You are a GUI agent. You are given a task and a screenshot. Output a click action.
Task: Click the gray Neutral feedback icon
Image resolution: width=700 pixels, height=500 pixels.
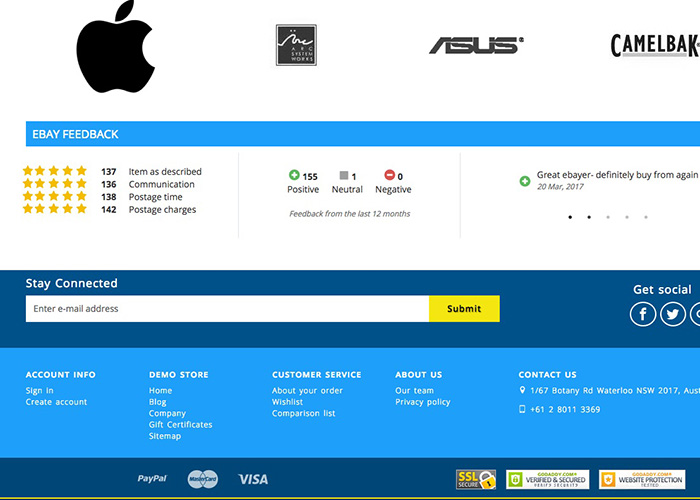pos(344,175)
